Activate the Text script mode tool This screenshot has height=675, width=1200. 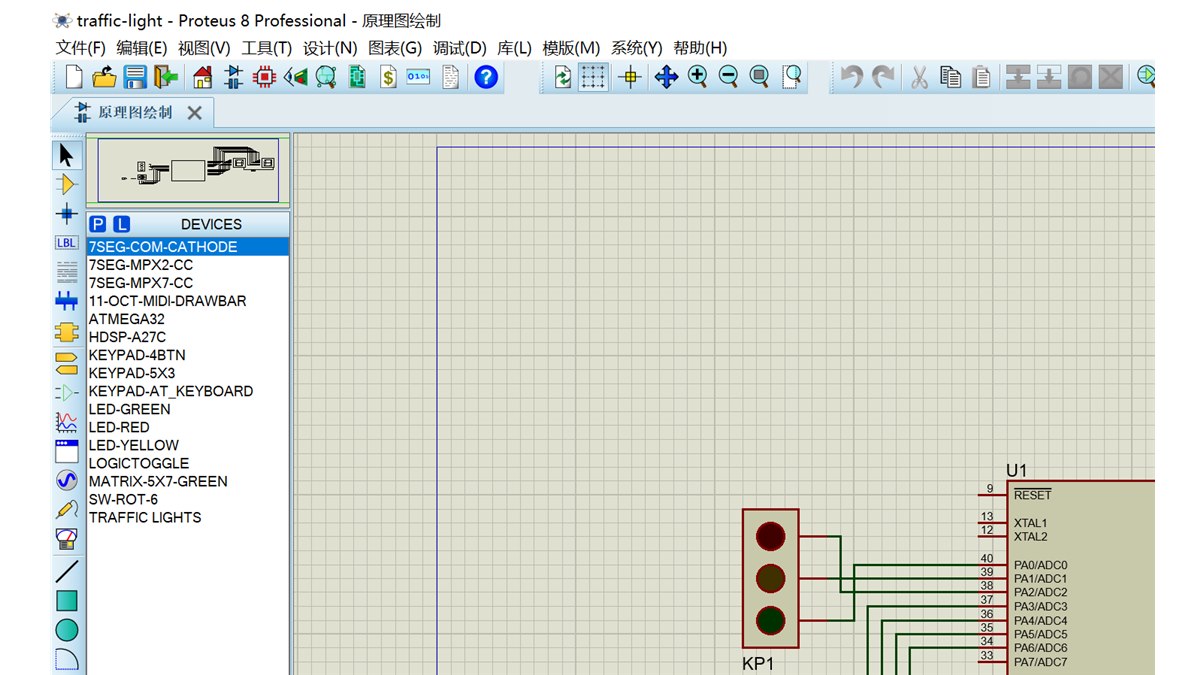(x=66, y=271)
